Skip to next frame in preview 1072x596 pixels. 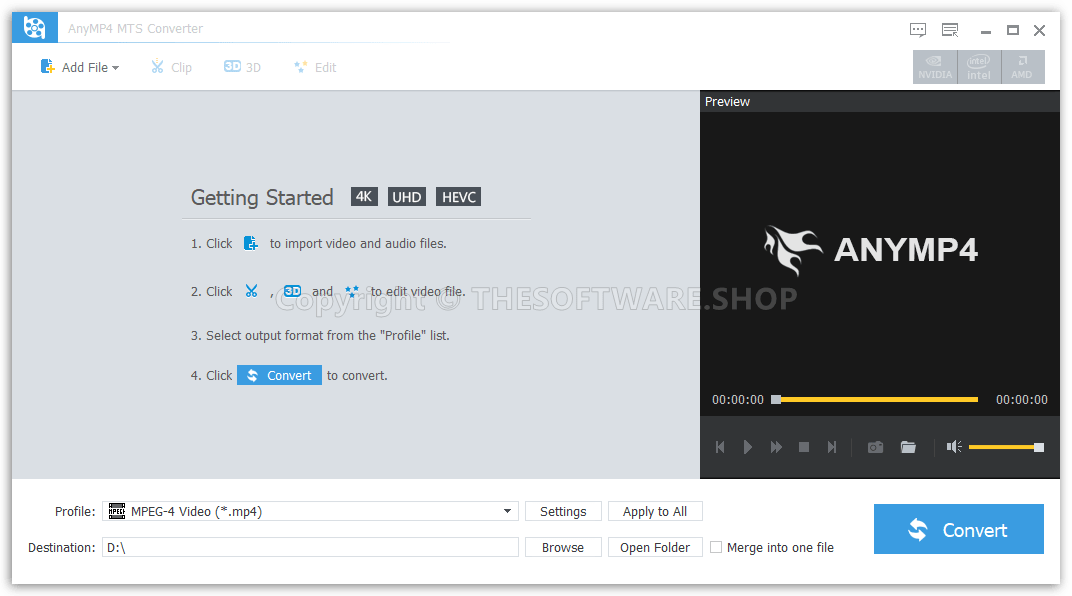832,447
